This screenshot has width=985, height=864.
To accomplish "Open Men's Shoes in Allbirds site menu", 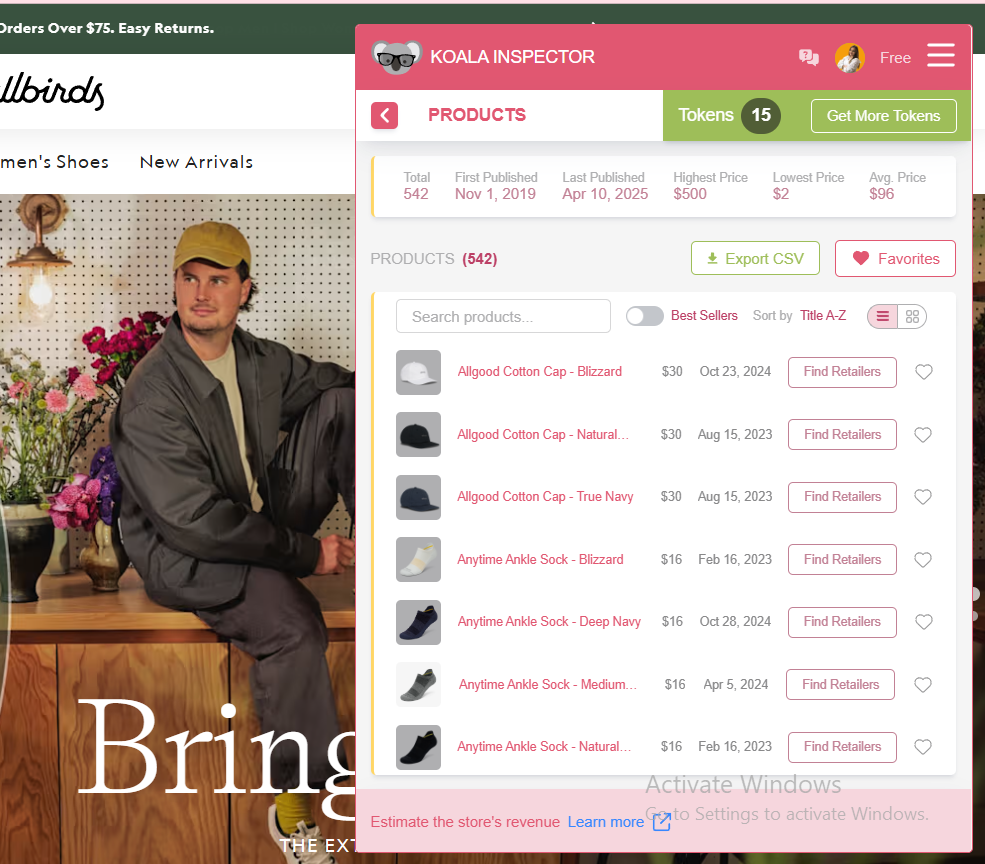I will 55,162.
